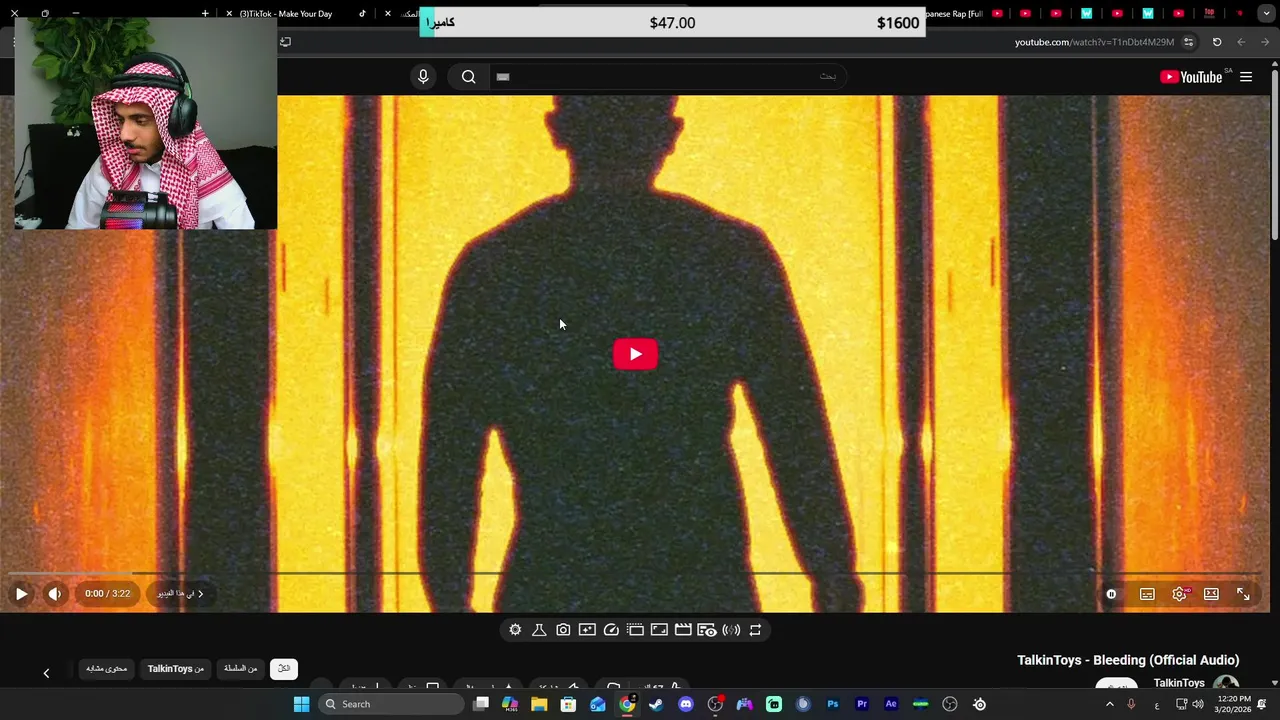The height and width of the screenshot is (720, 1280).
Task: Toggle autoplay switch in player controls
Action: click(x=1111, y=594)
